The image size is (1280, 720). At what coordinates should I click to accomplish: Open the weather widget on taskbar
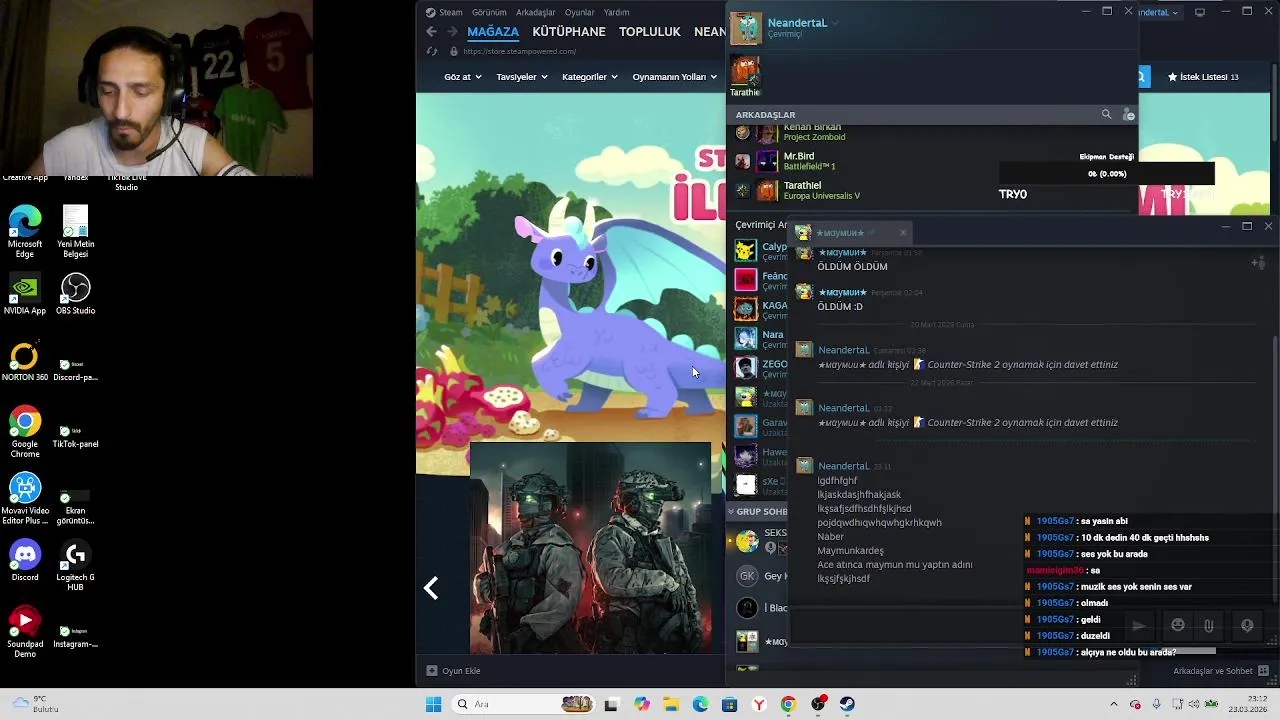click(x=35, y=704)
